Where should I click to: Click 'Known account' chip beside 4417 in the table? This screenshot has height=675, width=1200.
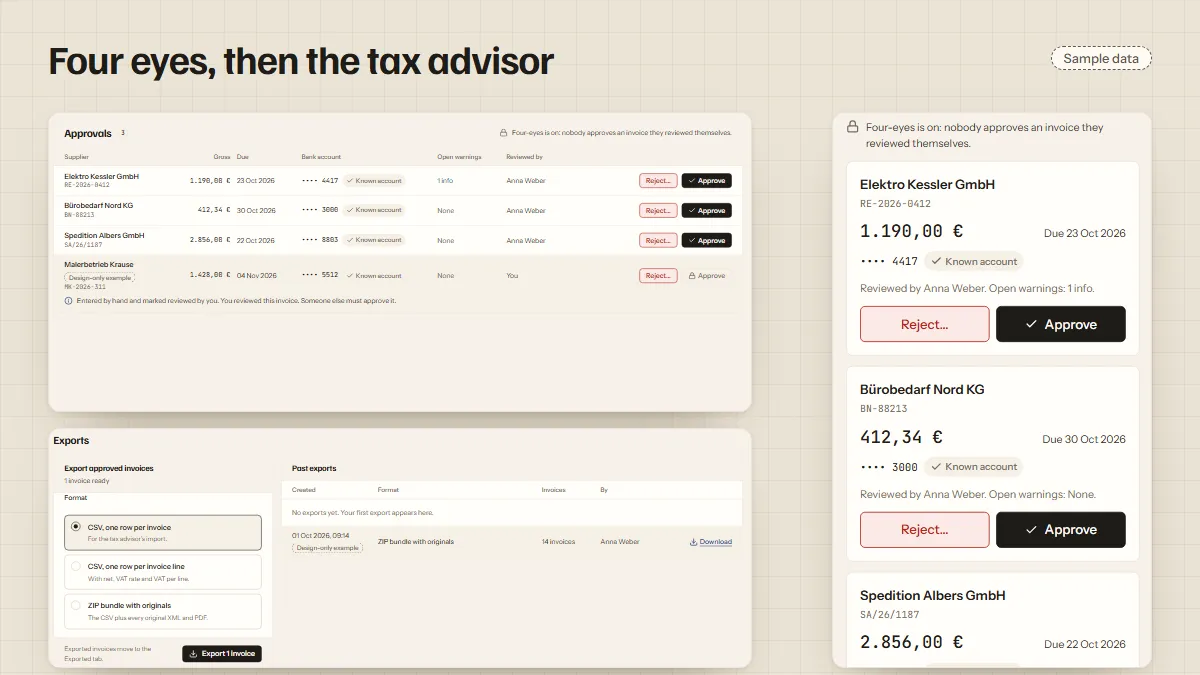(x=374, y=181)
